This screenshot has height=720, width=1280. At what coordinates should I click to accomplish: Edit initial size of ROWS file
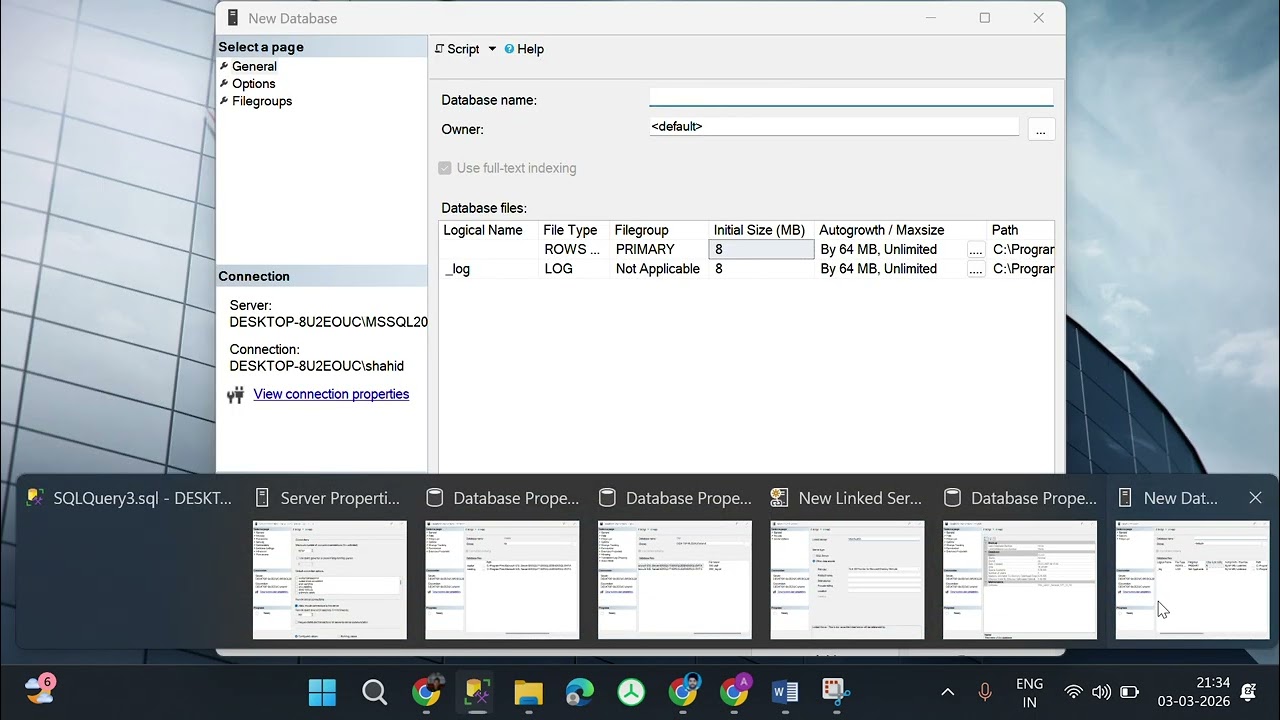(761, 249)
